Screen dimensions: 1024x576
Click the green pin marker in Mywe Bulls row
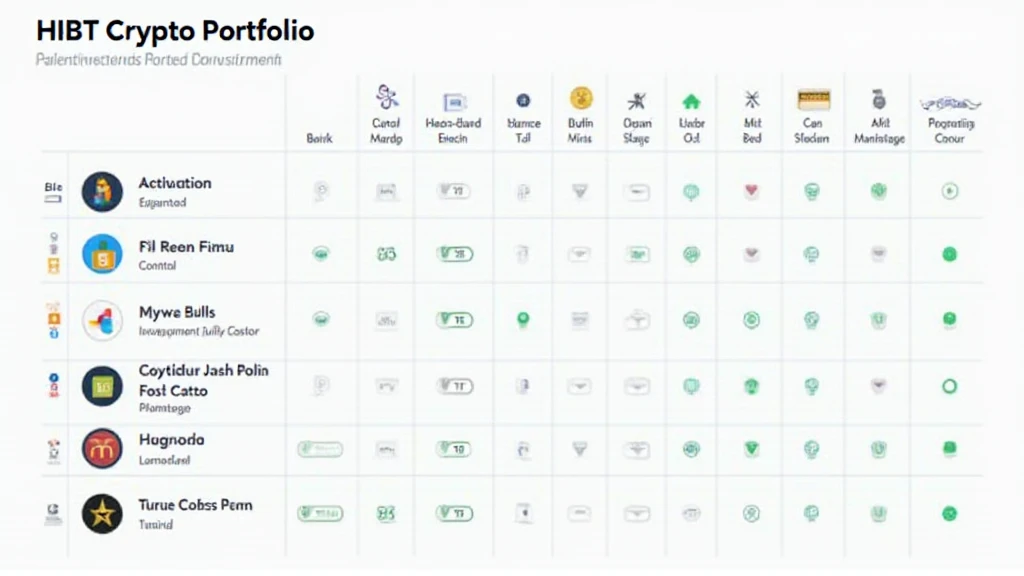point(522,320)
